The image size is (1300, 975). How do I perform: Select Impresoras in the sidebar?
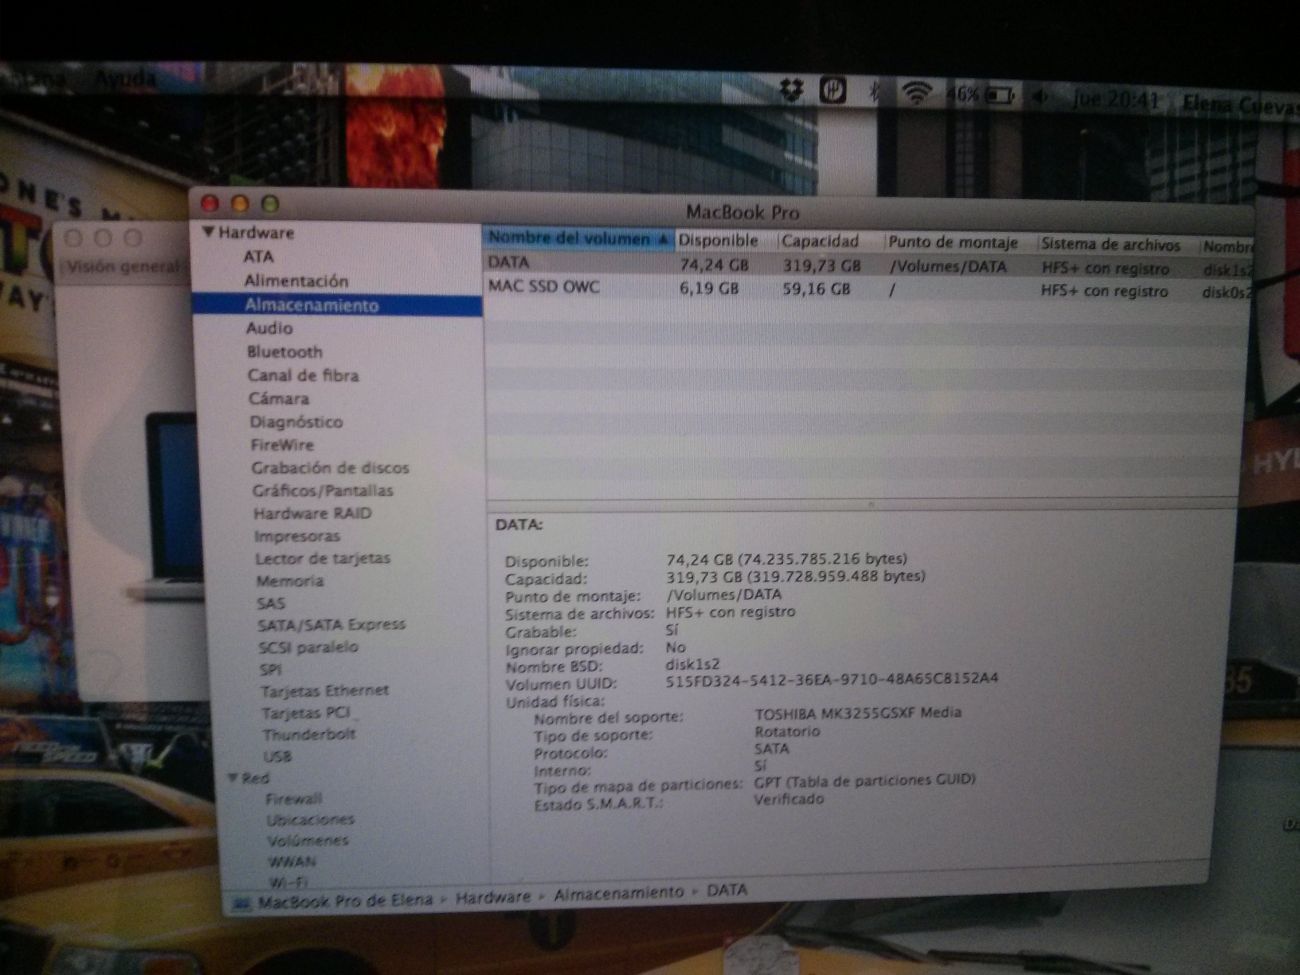click(297, 536)
